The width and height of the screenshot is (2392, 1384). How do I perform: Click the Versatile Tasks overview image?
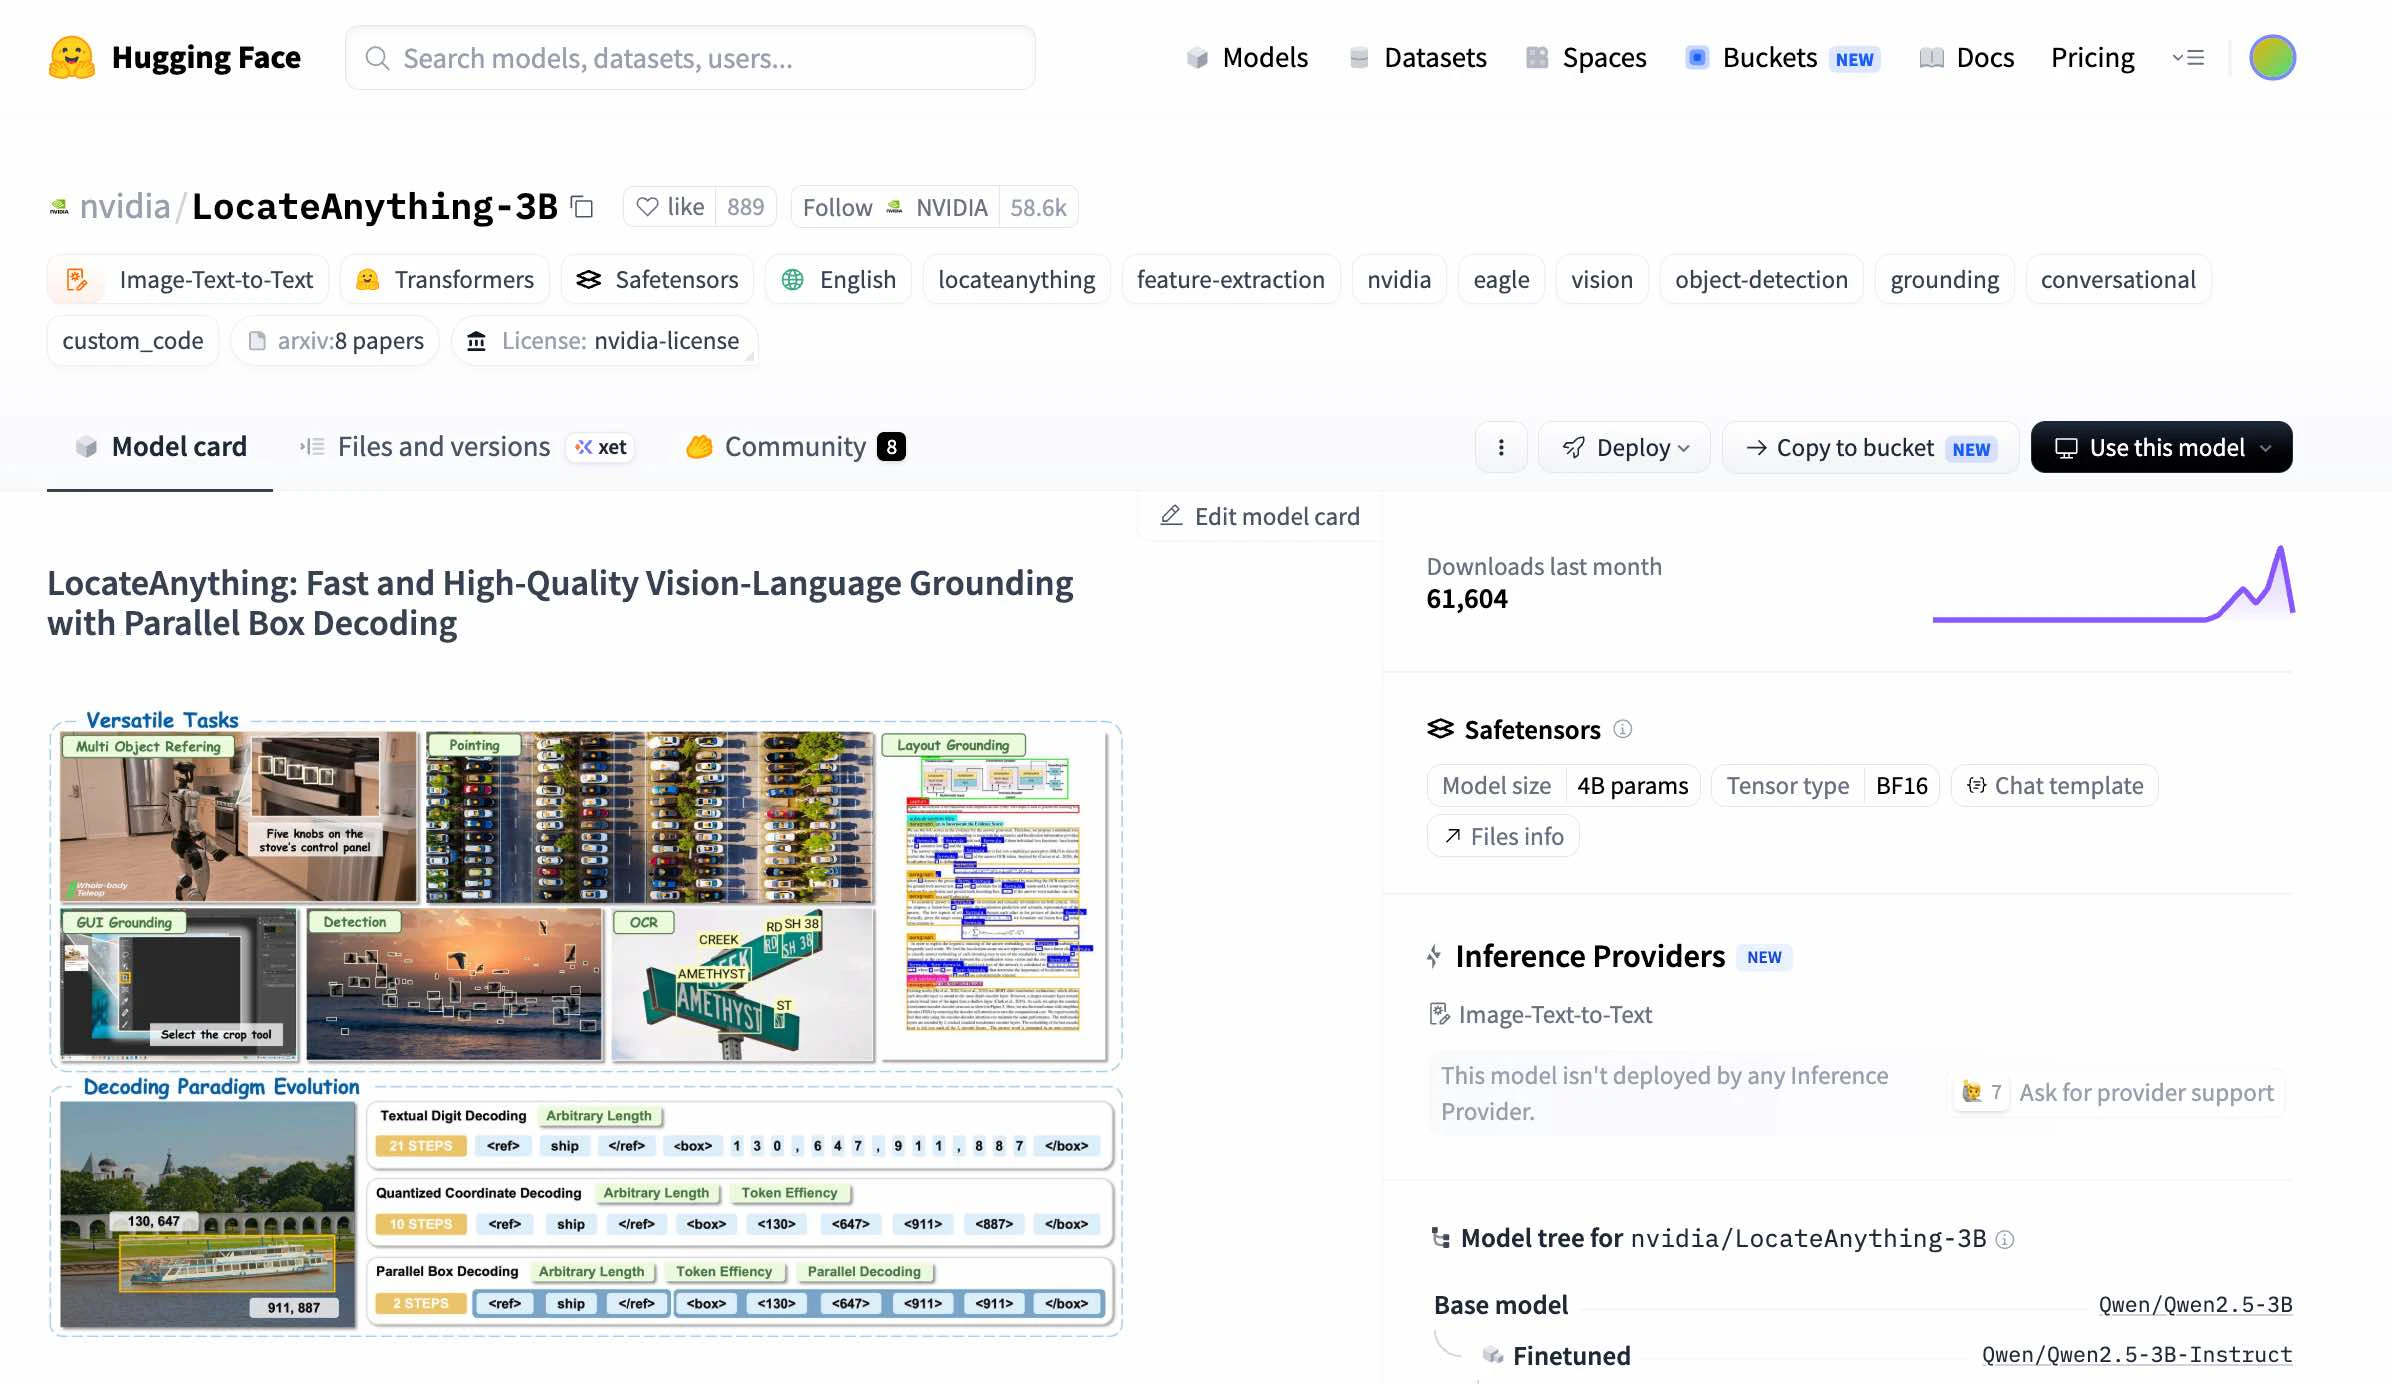(585, 890)
